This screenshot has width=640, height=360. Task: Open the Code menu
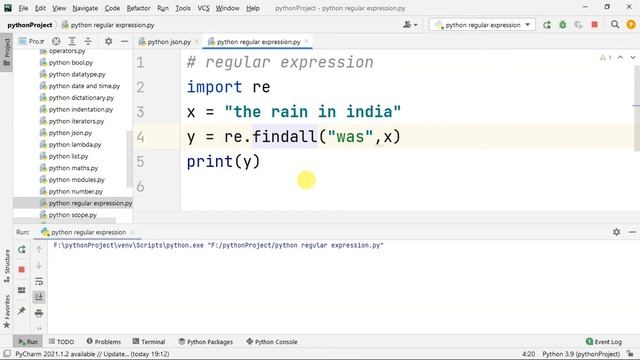pos(112,8)
